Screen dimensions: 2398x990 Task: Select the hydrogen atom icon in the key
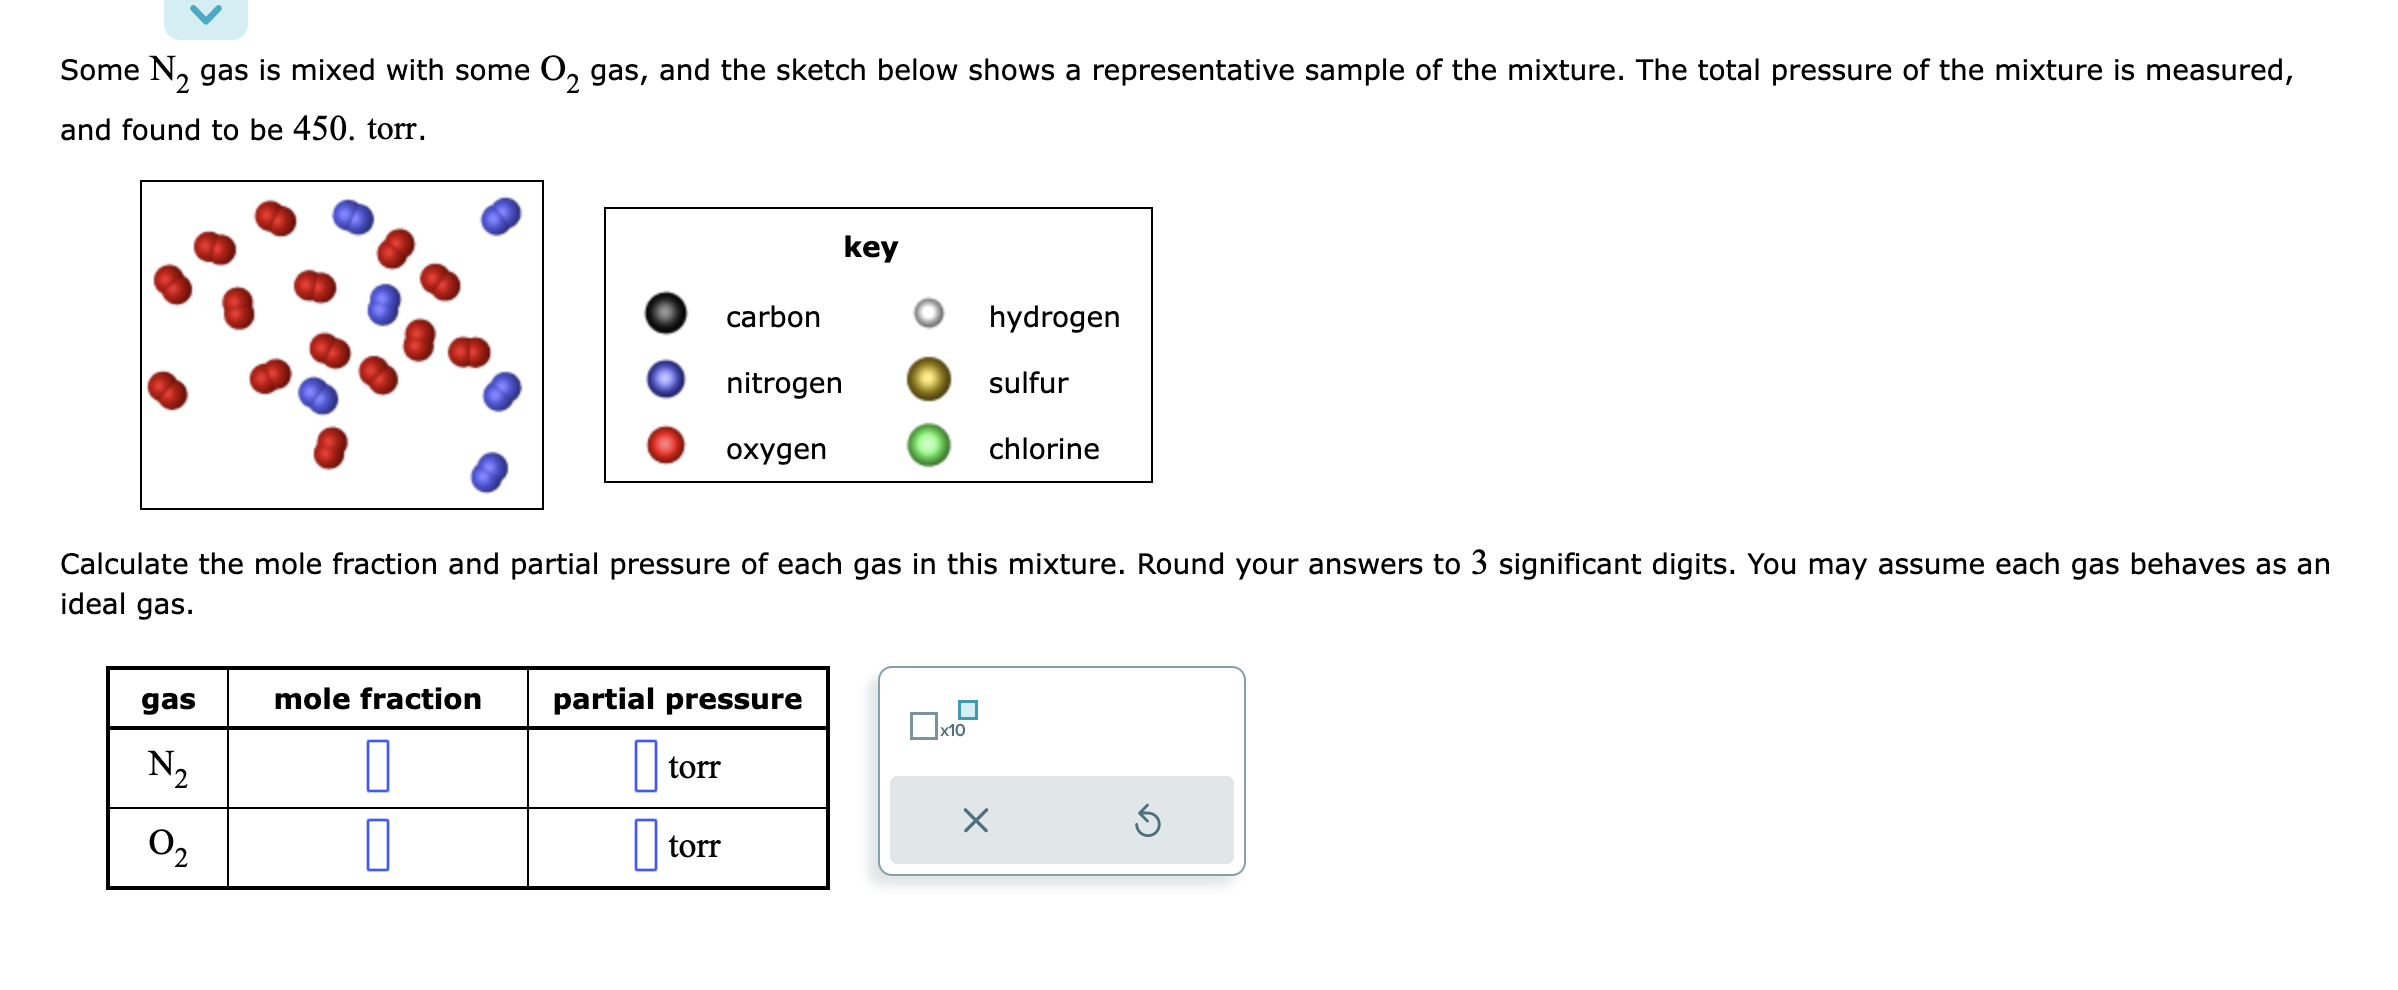tap(930, 315)
